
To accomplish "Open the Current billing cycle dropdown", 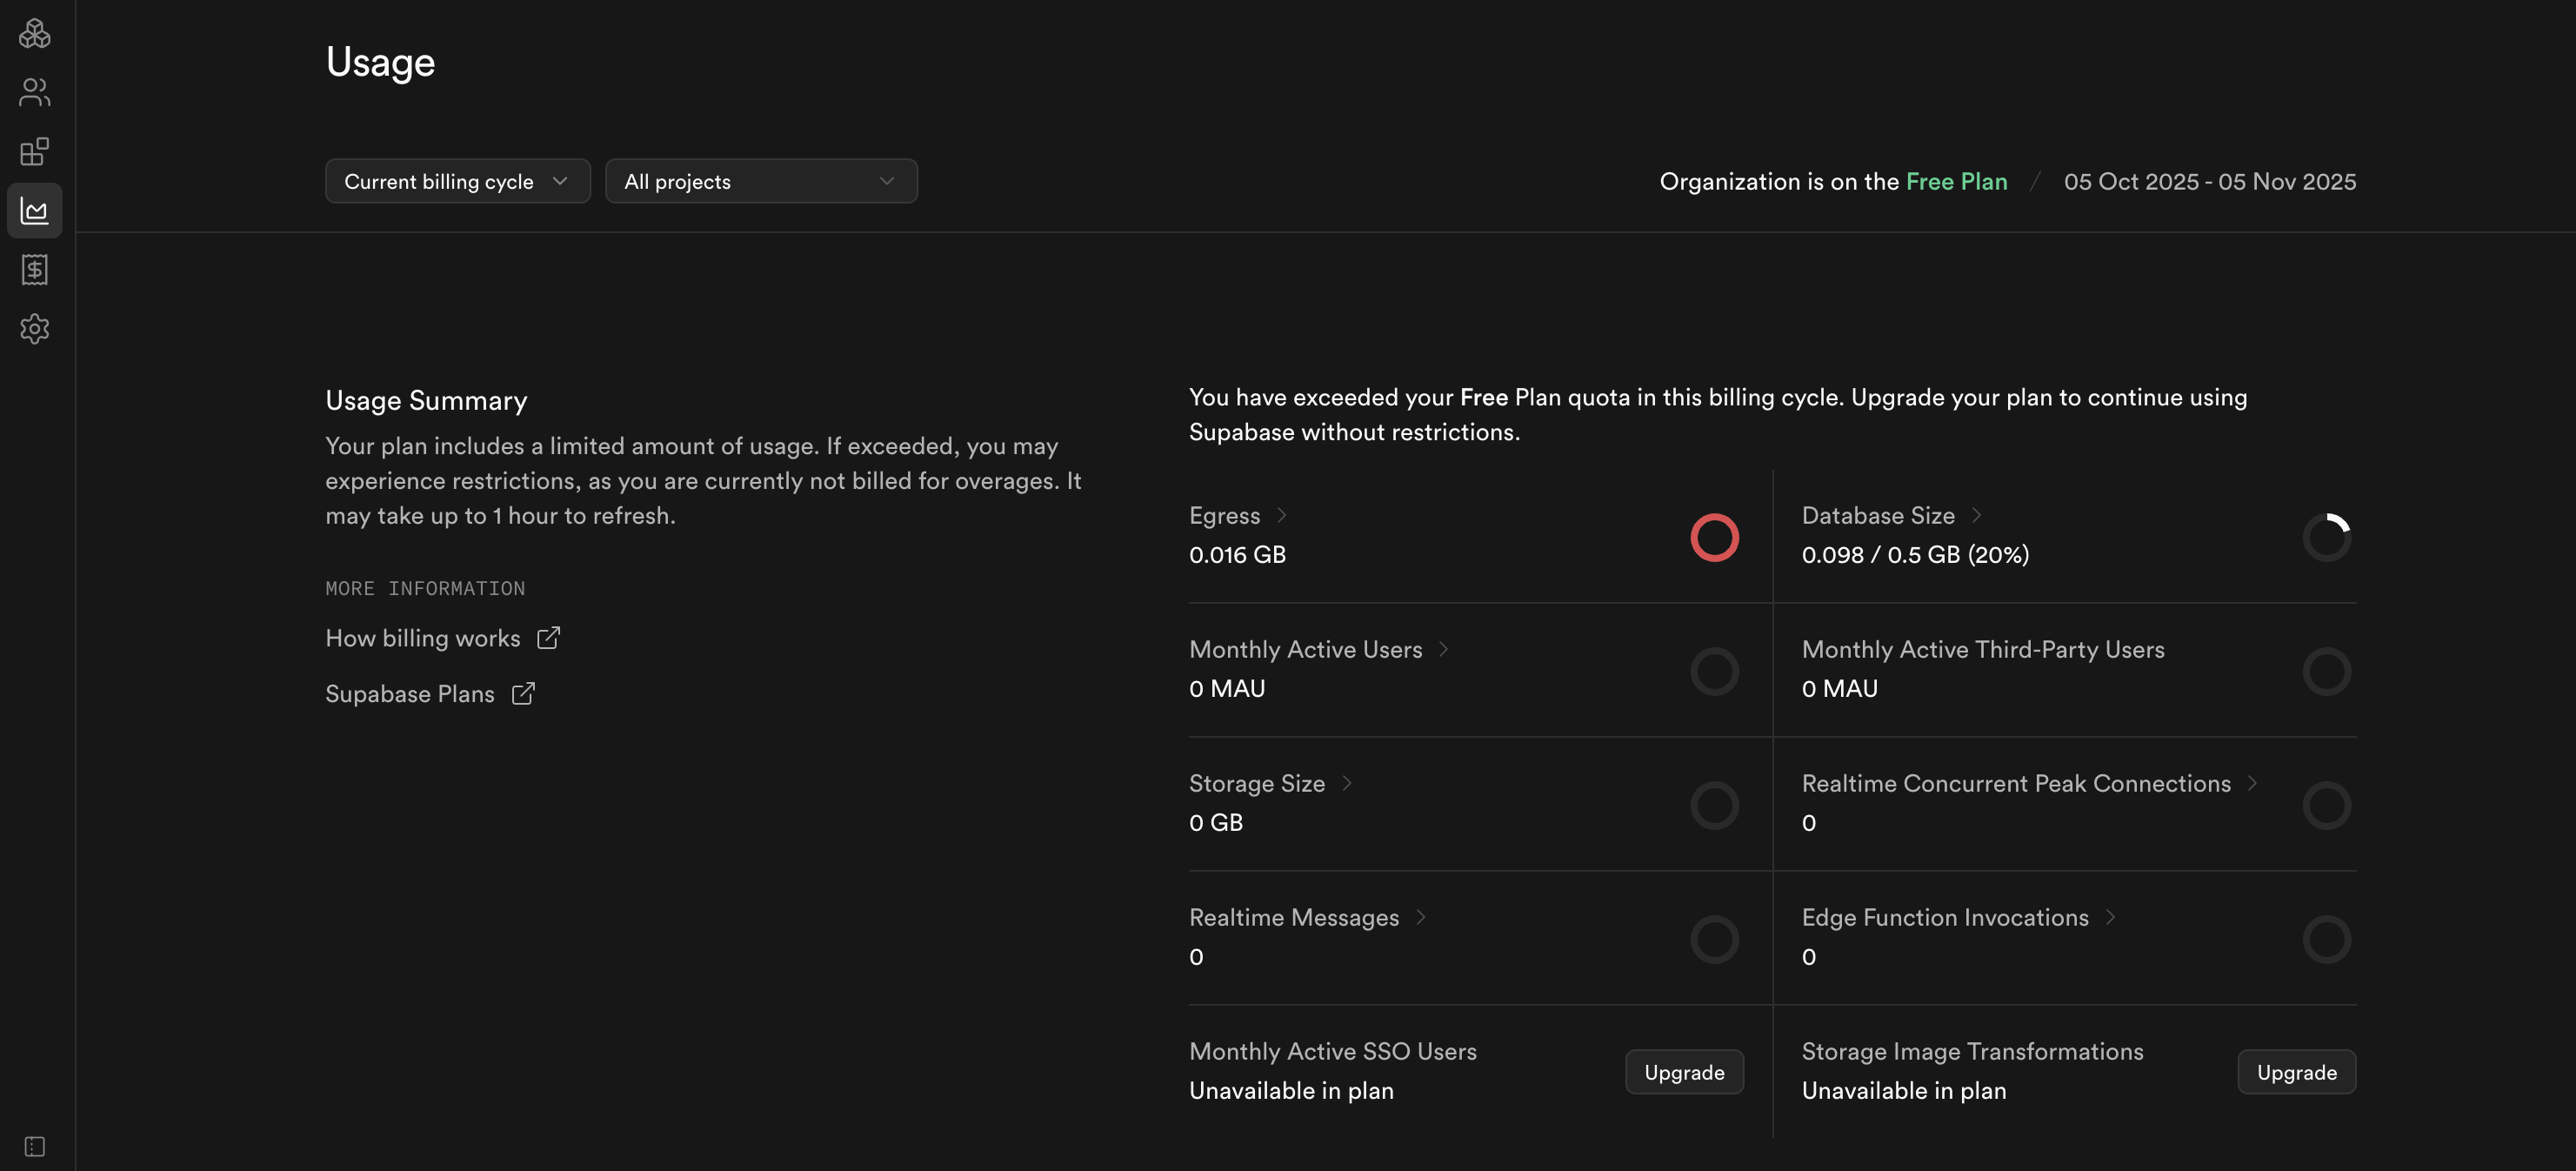I will coord(457,181).
